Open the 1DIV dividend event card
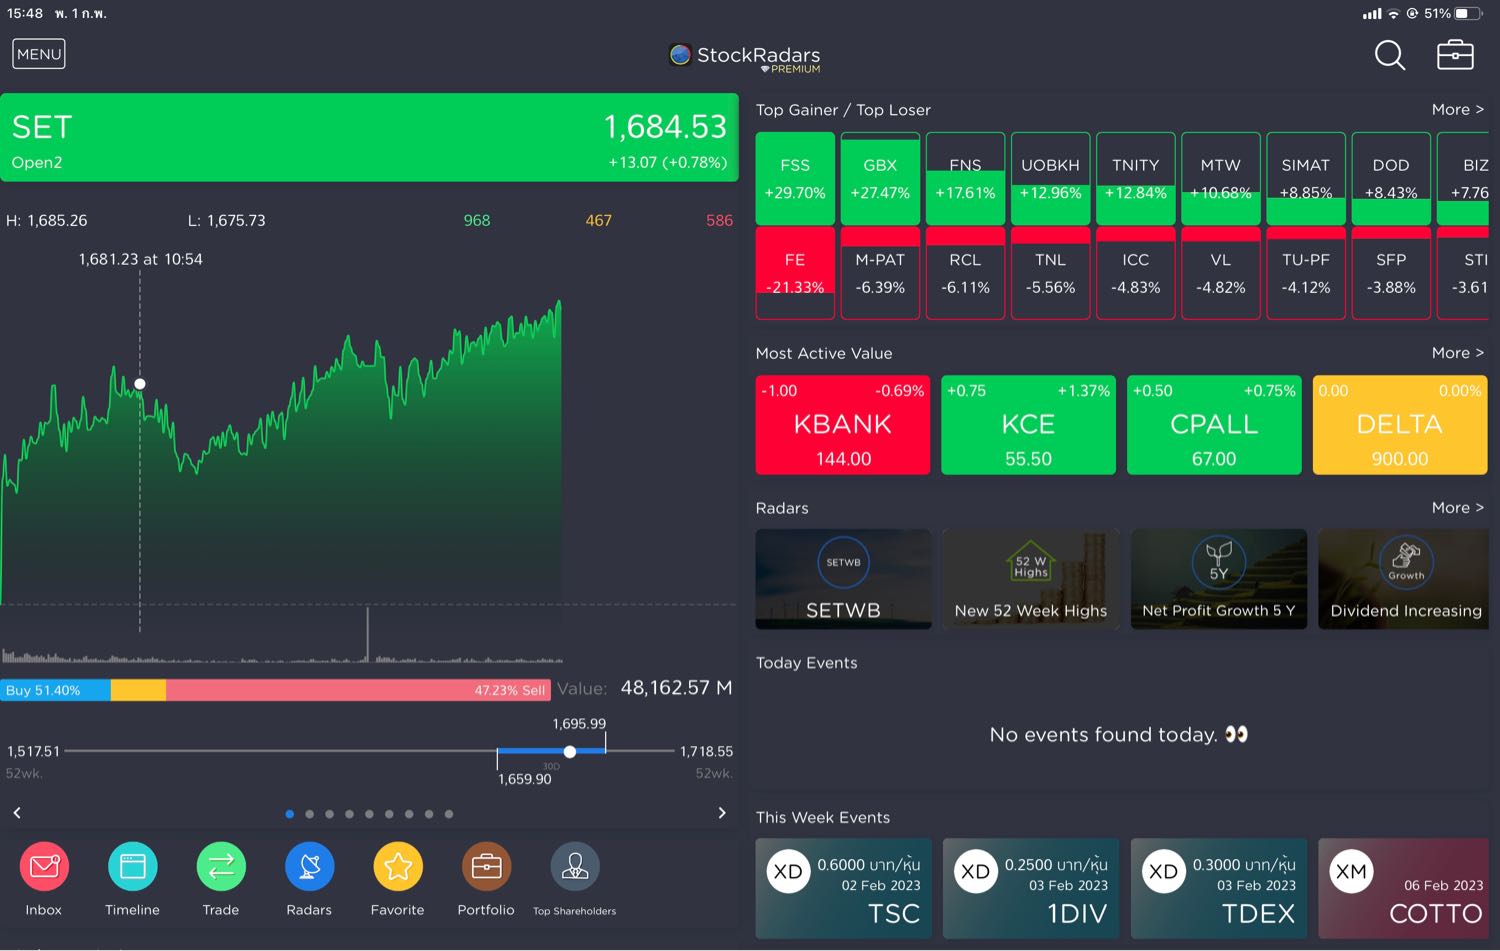The height and width of the screenshot is (951, 1500). pos(1031,888)
